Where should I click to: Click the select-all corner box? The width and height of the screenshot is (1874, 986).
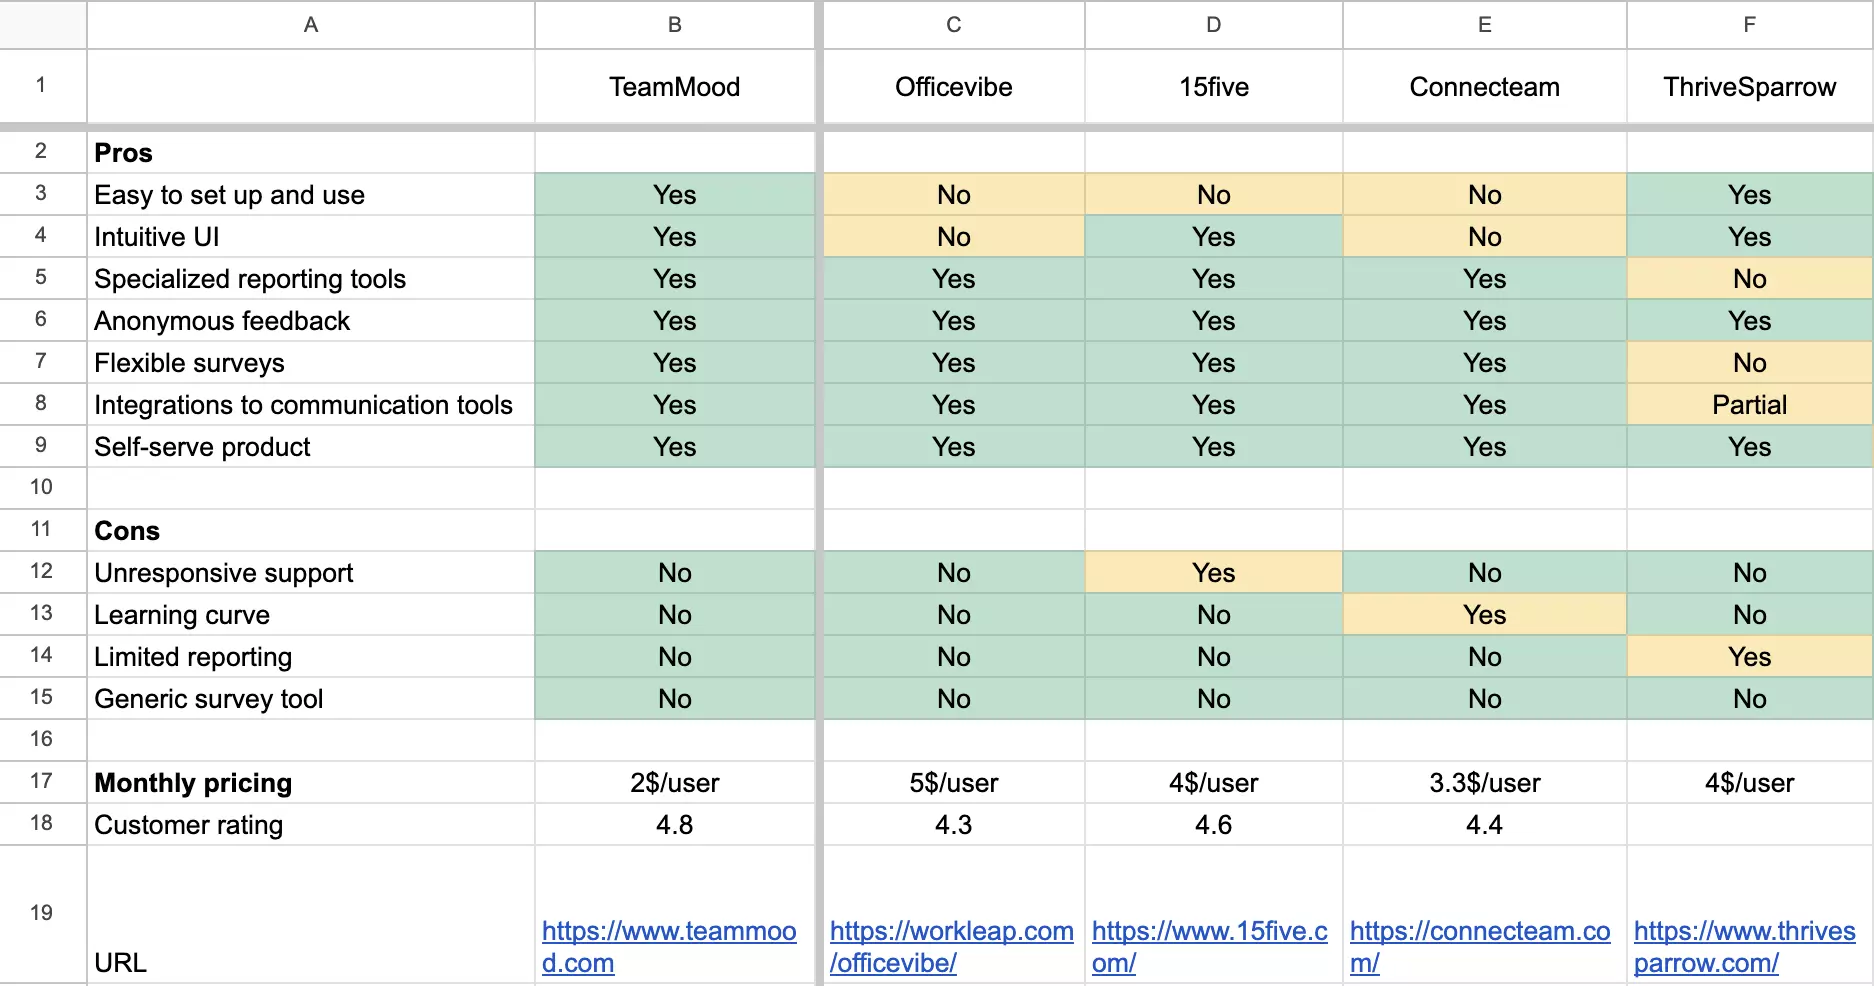coord(42,25)
